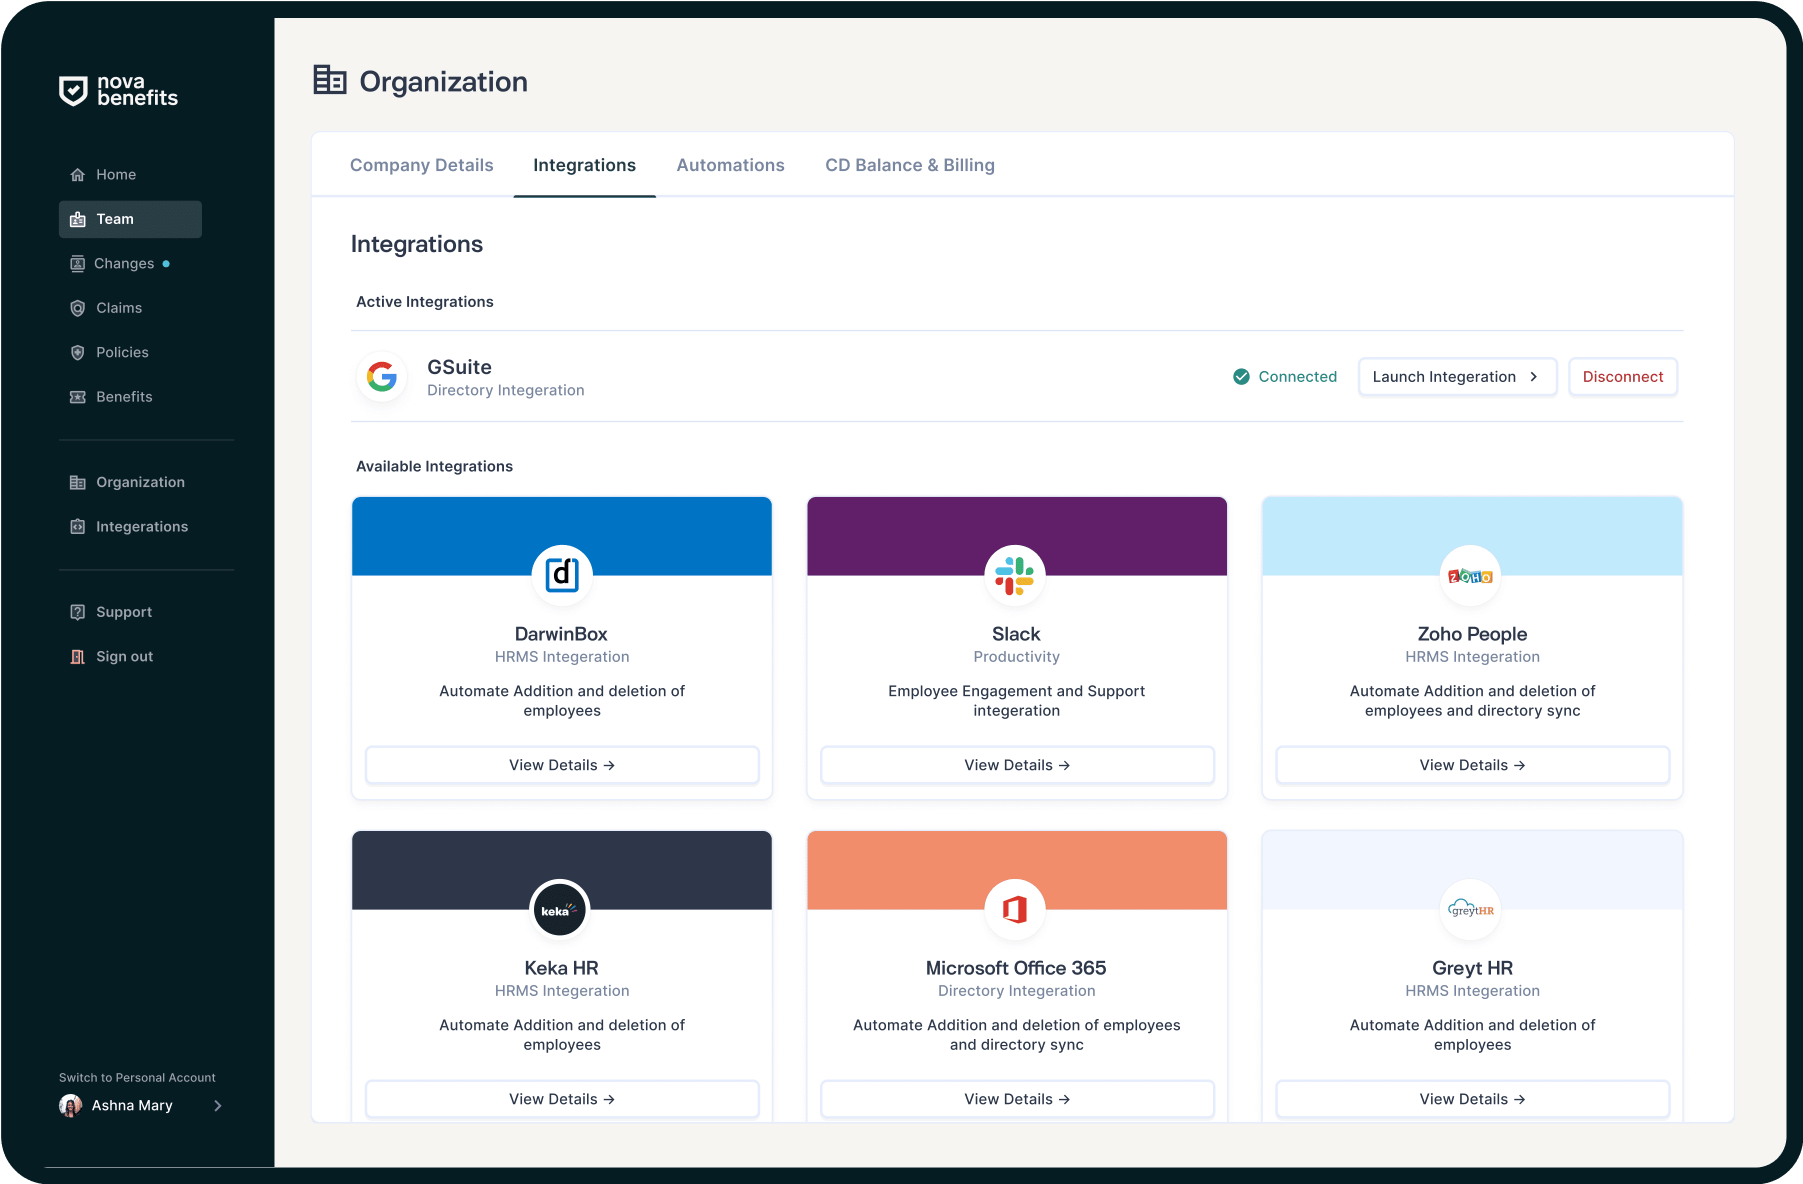This screenshot has height=1184, width=1803.
Task: Open the Changes section with notification dot
Action: point(122,263)
